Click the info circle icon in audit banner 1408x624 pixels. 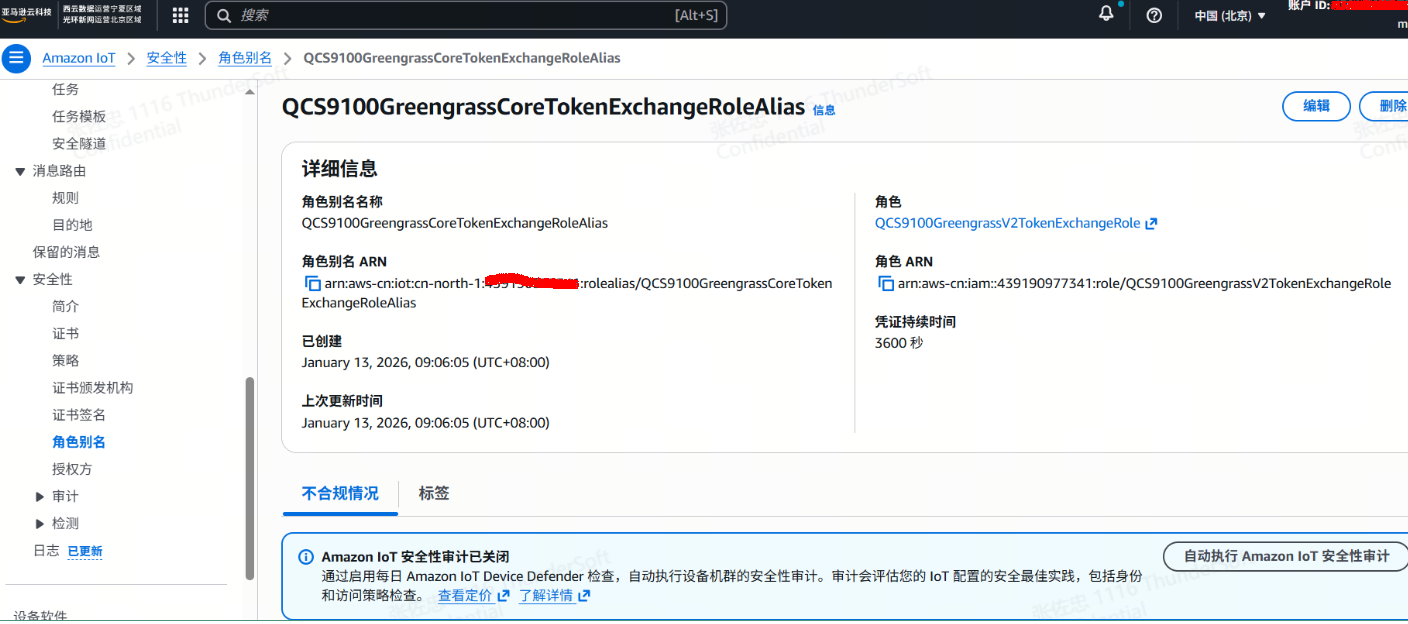(x=306, y=557)
